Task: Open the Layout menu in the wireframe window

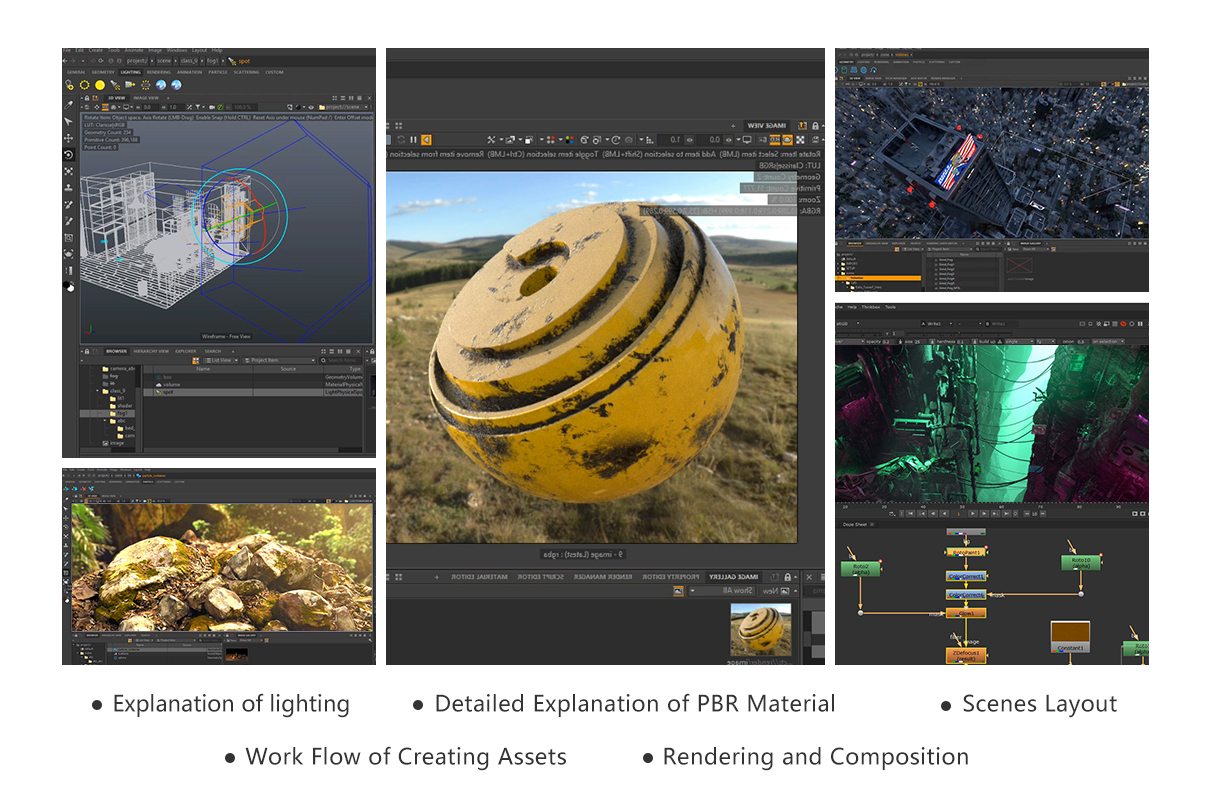Action: (199, 50)
